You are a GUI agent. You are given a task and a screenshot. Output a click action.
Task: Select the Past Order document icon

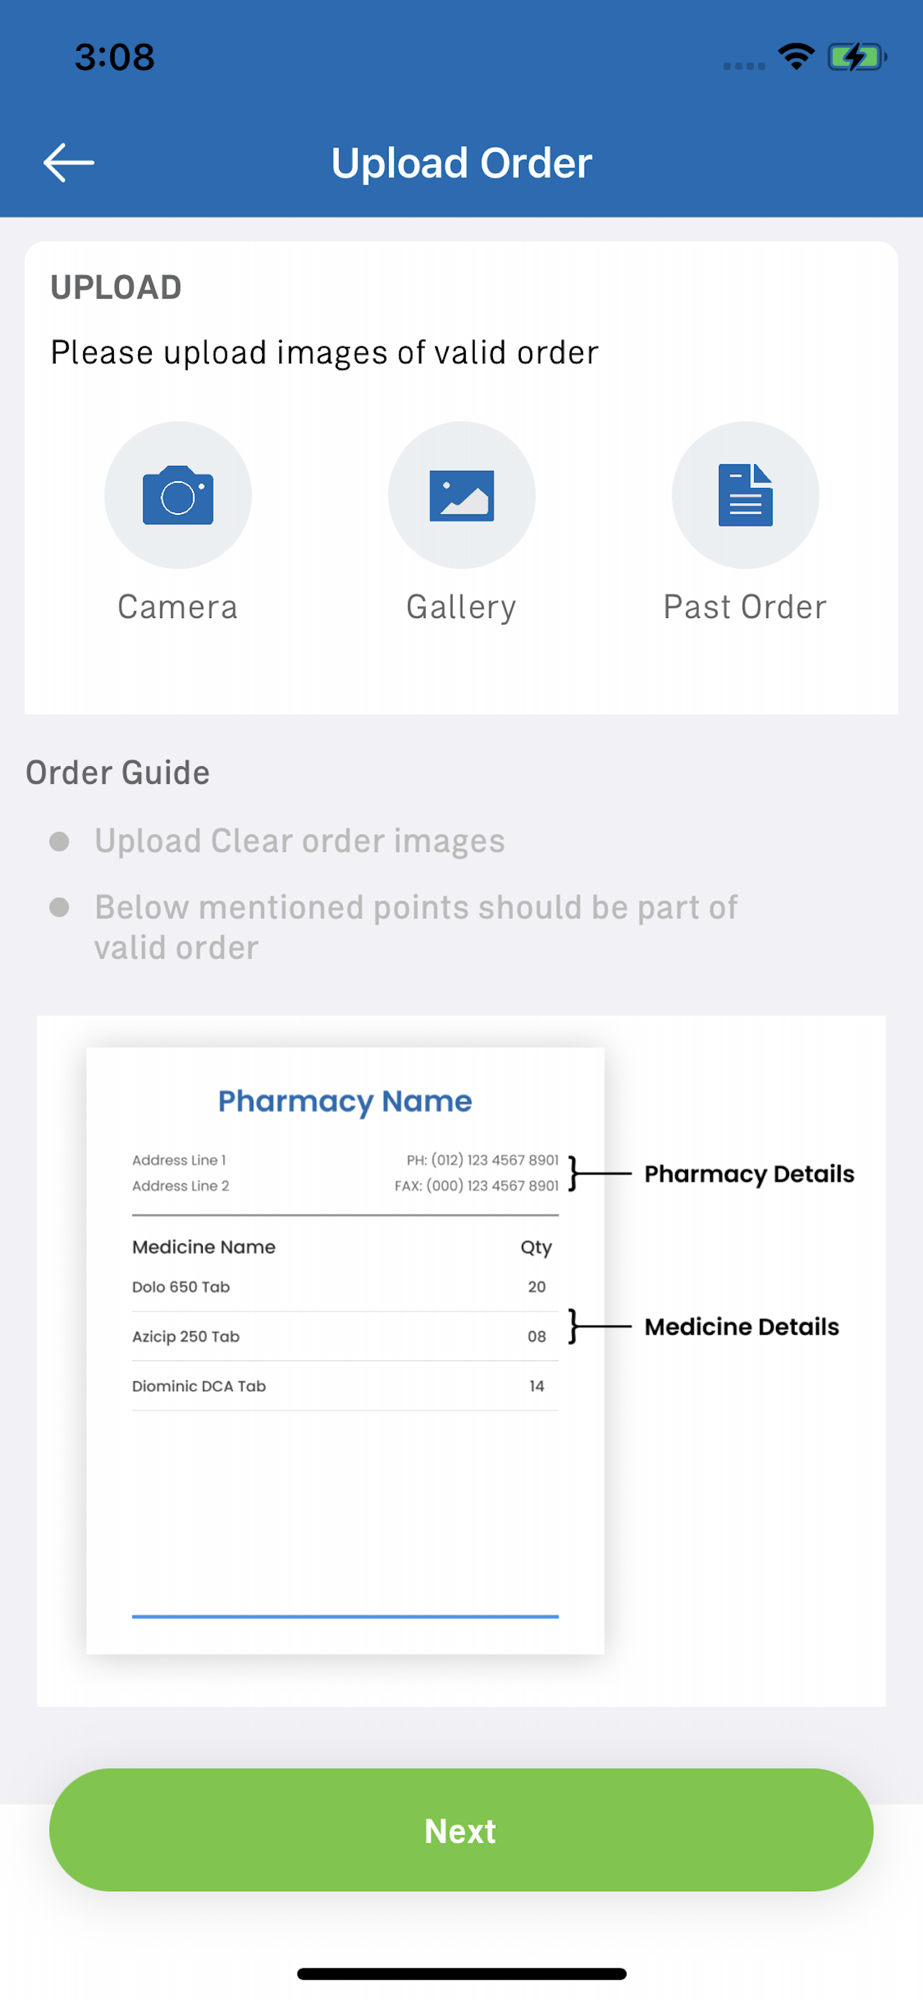tap(745, 495)
